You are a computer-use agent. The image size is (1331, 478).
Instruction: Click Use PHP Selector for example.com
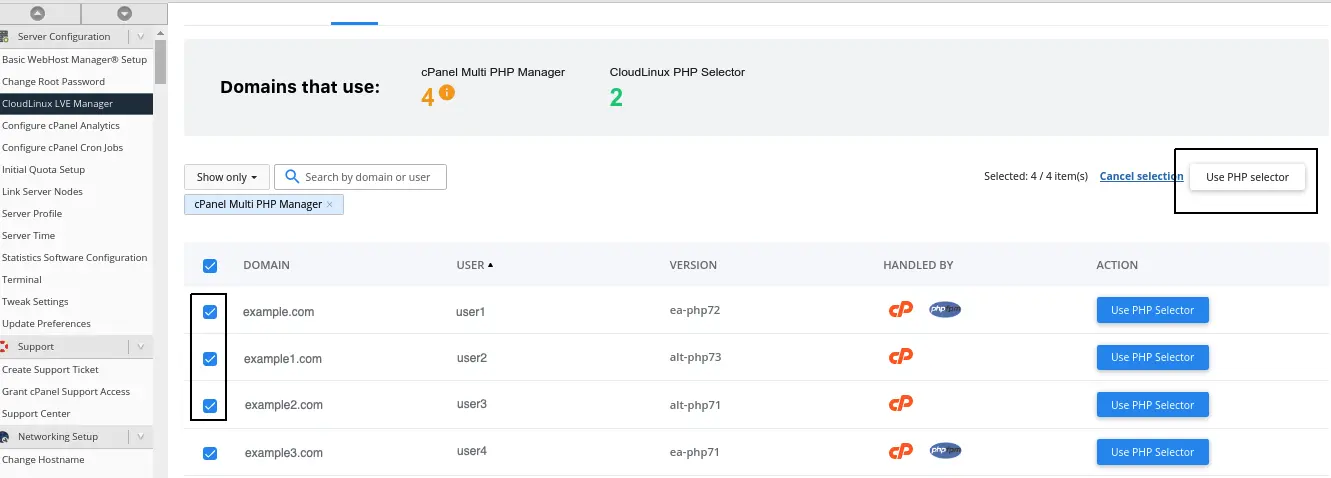click(1152, 310)
